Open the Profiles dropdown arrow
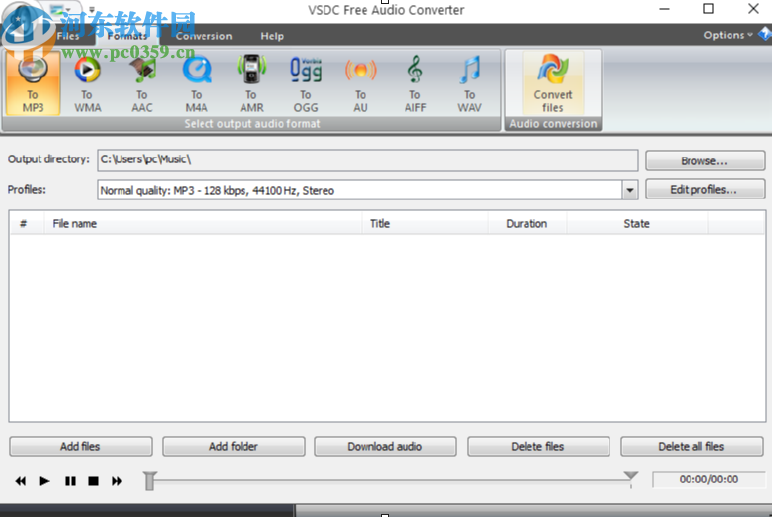This screenshot has width=772, height=517. [630, 190]
